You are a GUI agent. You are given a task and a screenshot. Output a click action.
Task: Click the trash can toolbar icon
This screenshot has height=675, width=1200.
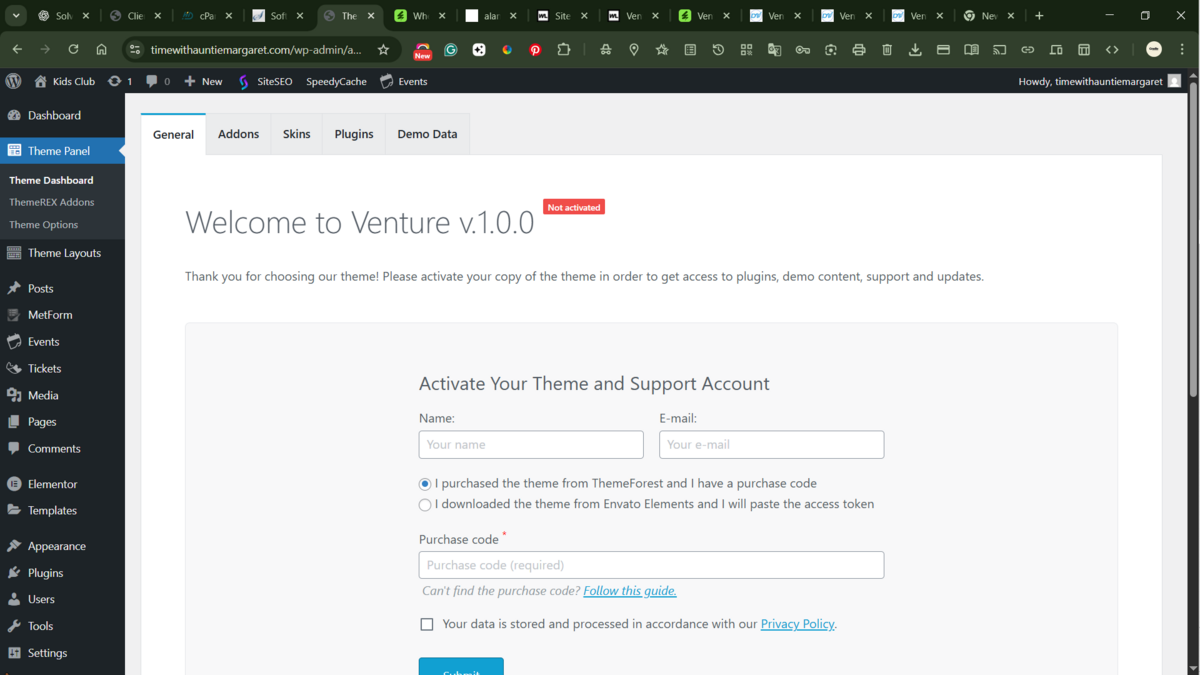pos(887,49)
